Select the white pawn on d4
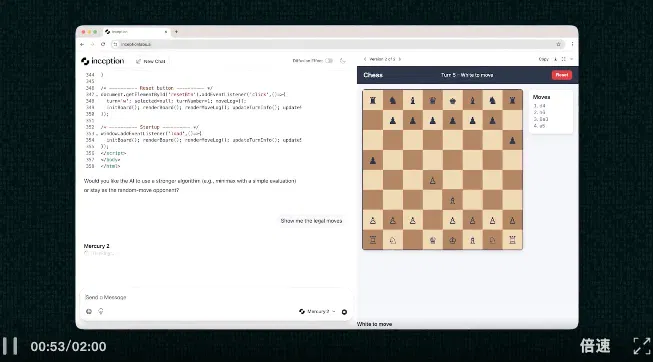653x362 pixels. point(433,180)
